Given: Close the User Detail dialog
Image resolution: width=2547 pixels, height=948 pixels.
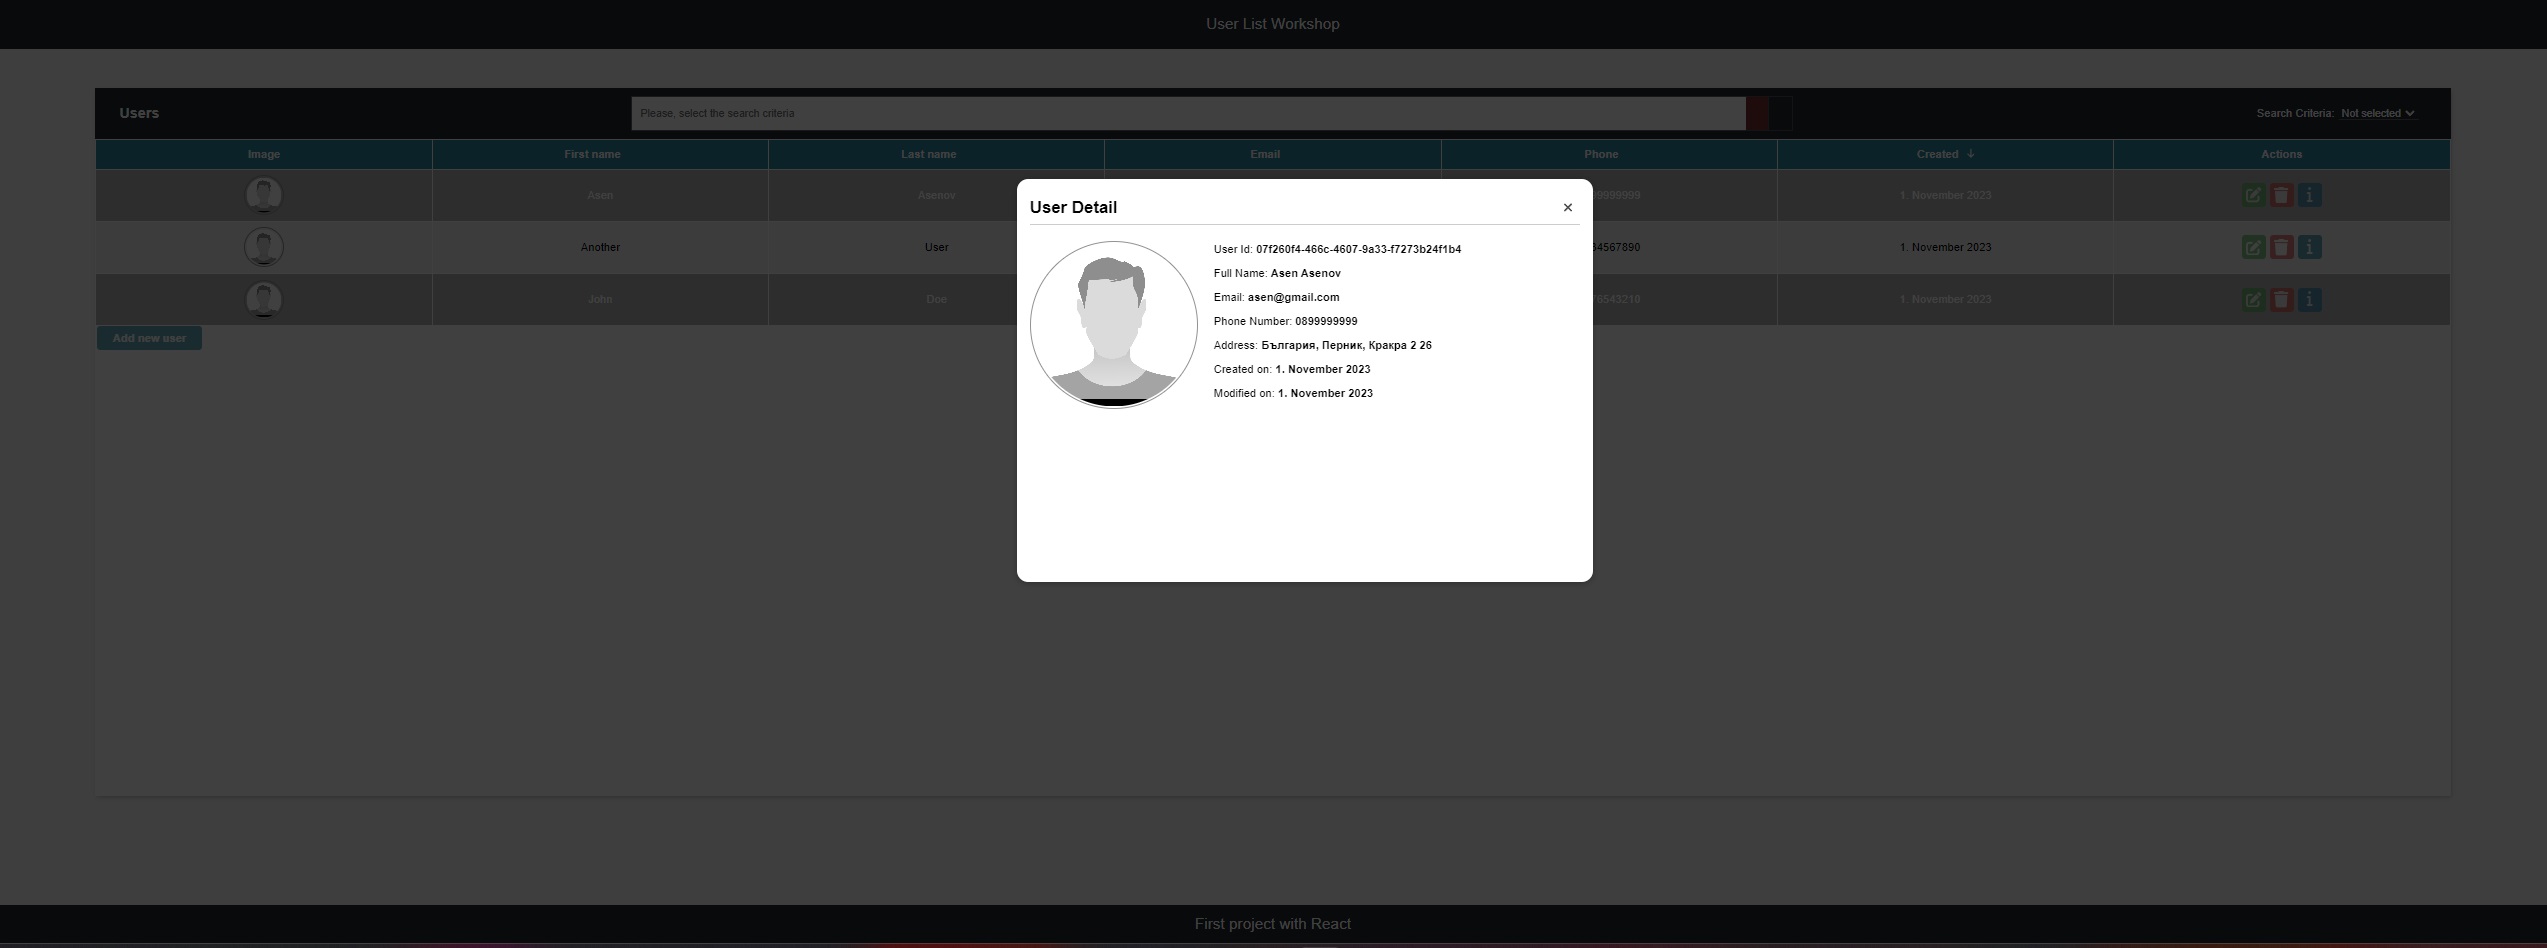Looking at the screenshot, I should (x=1567, y=208).
